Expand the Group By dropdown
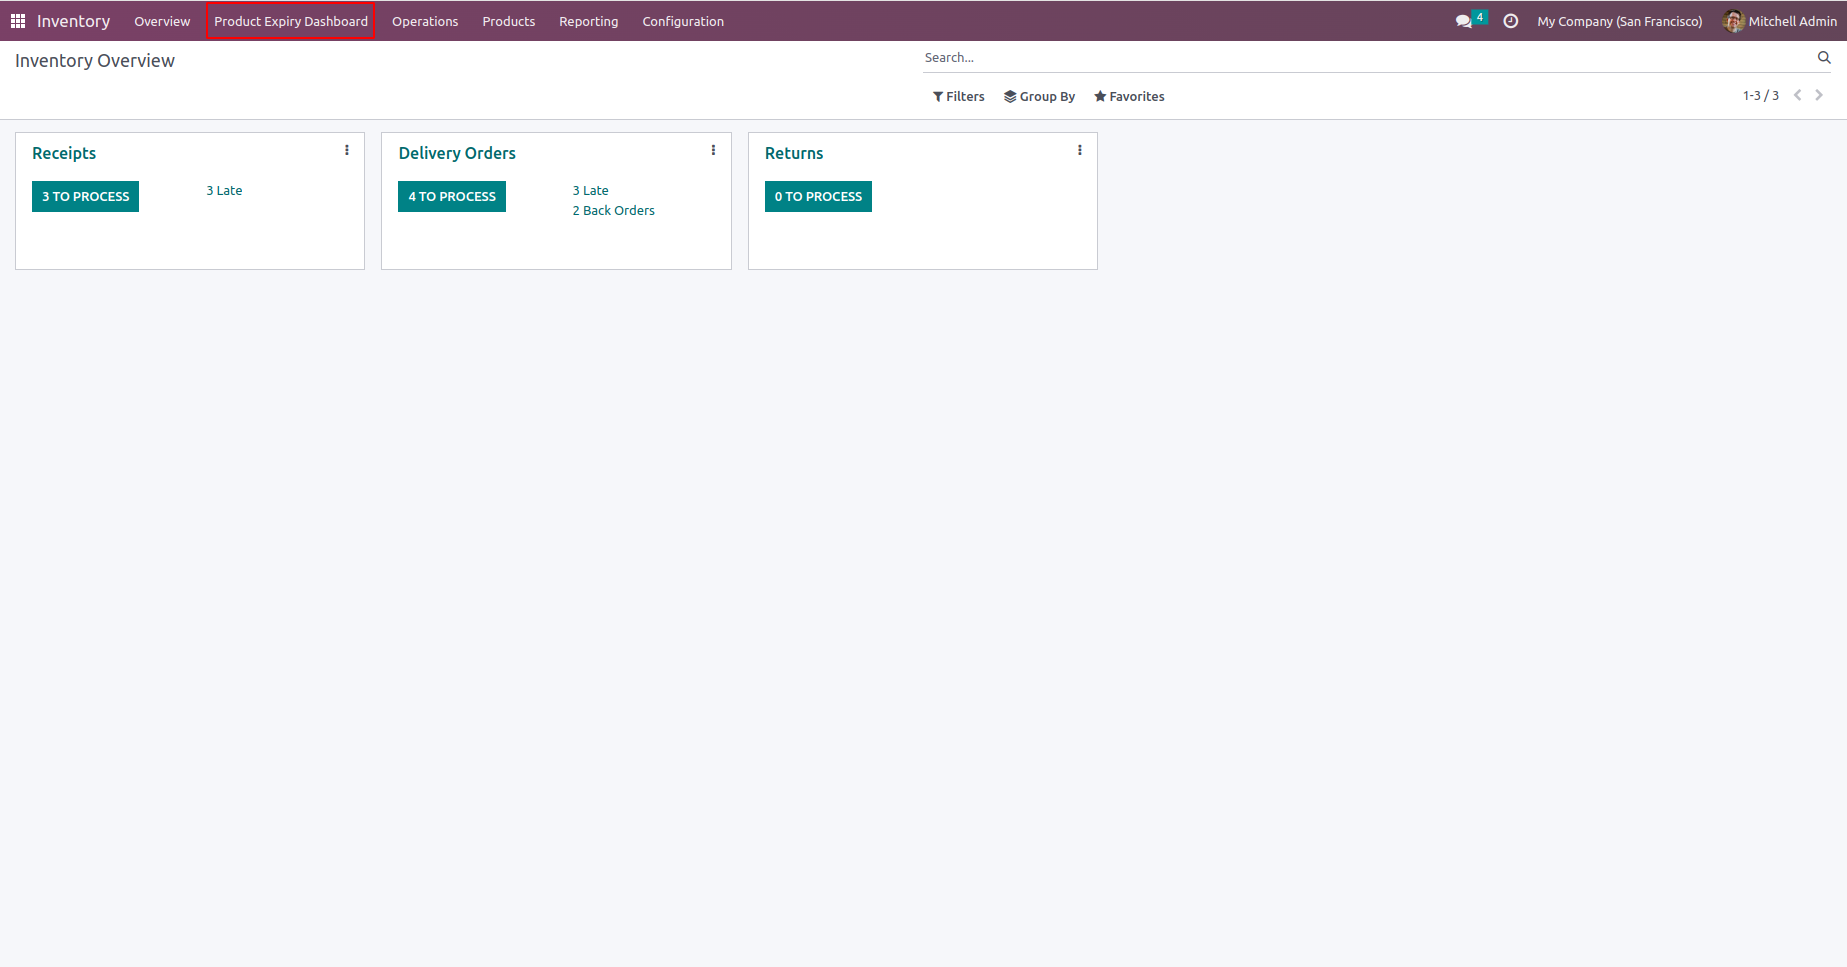The width and height of the screenshot is (1847, 967). 1039,96
